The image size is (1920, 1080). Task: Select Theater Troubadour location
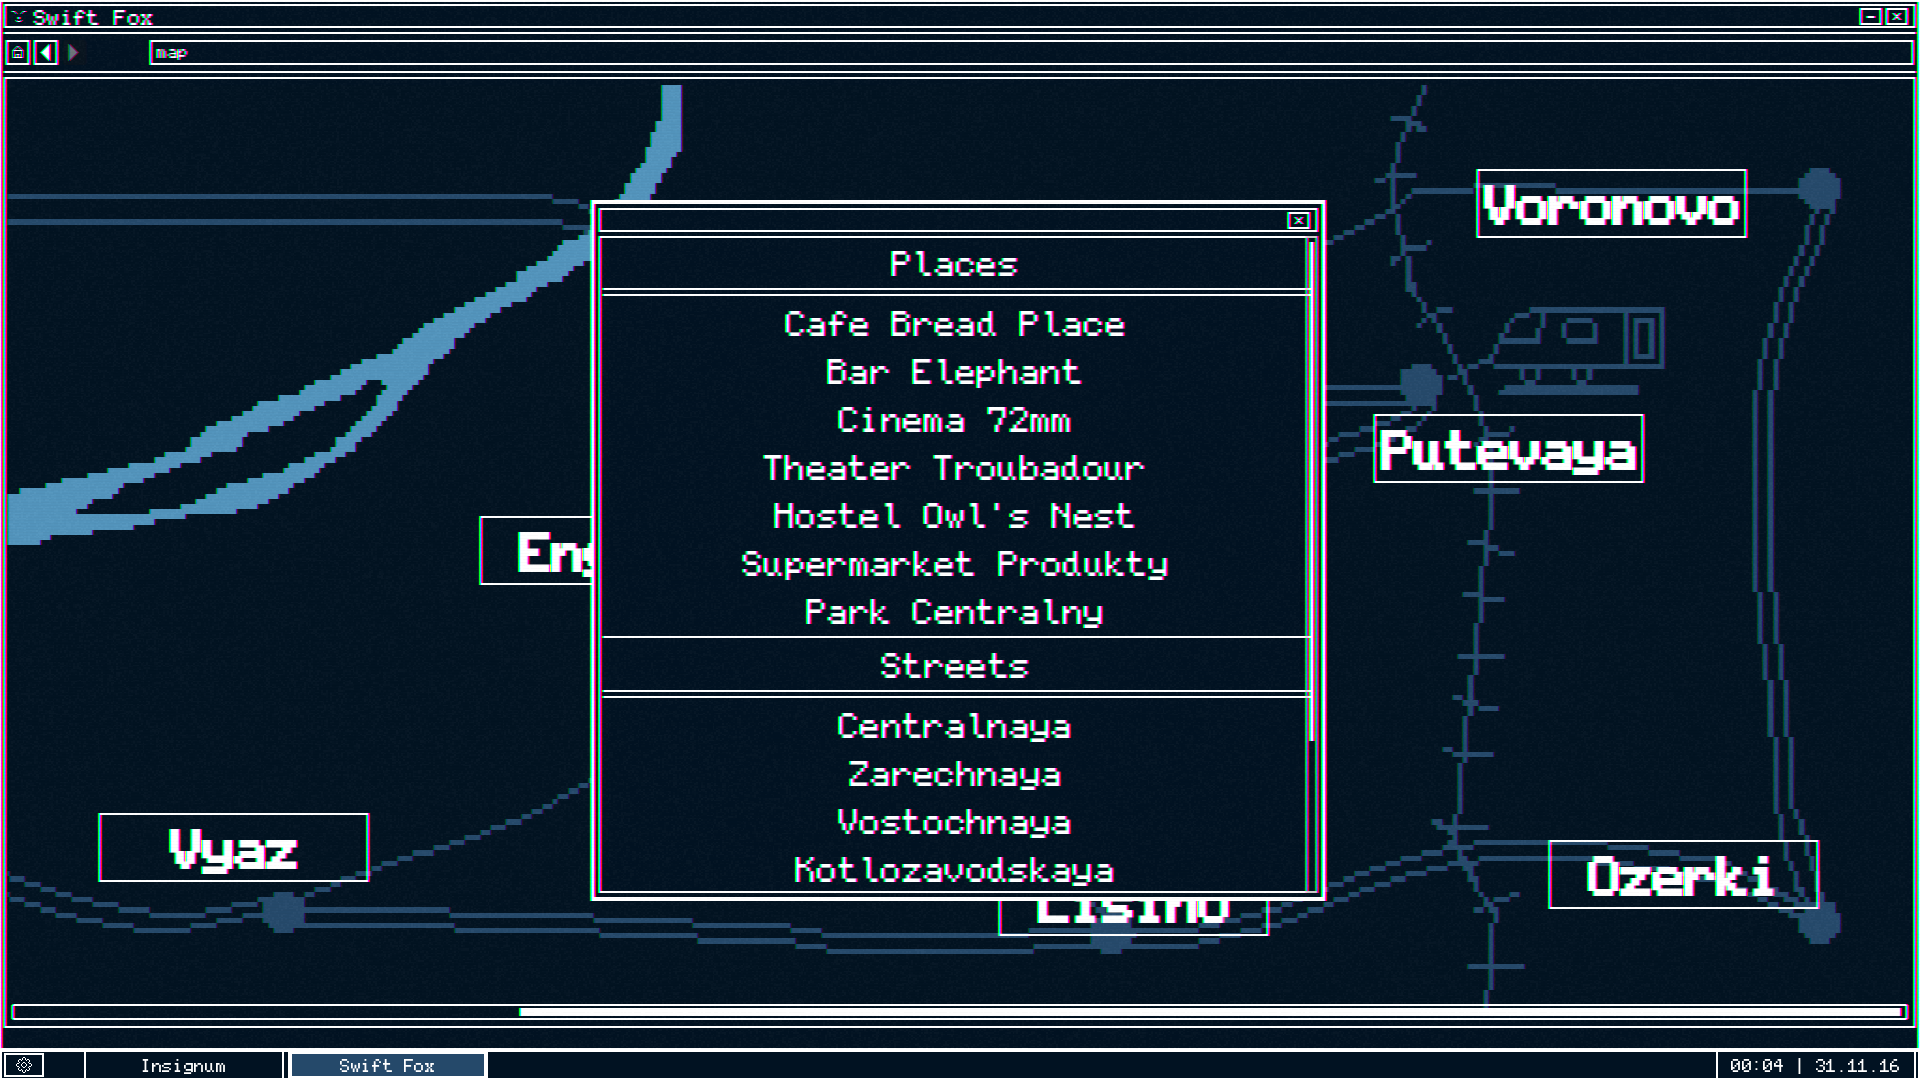[954, 468]
